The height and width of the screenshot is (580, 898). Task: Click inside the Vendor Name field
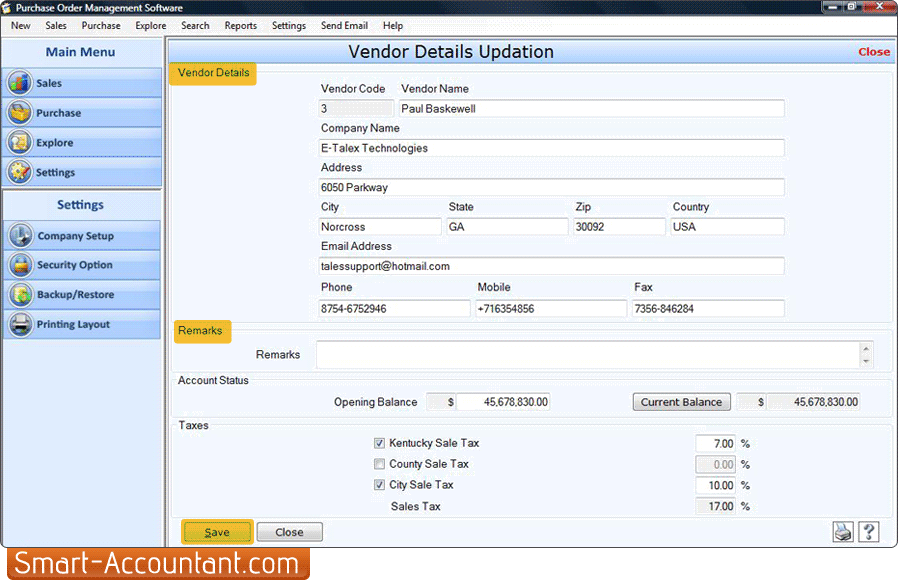click(x=590, y=107)
